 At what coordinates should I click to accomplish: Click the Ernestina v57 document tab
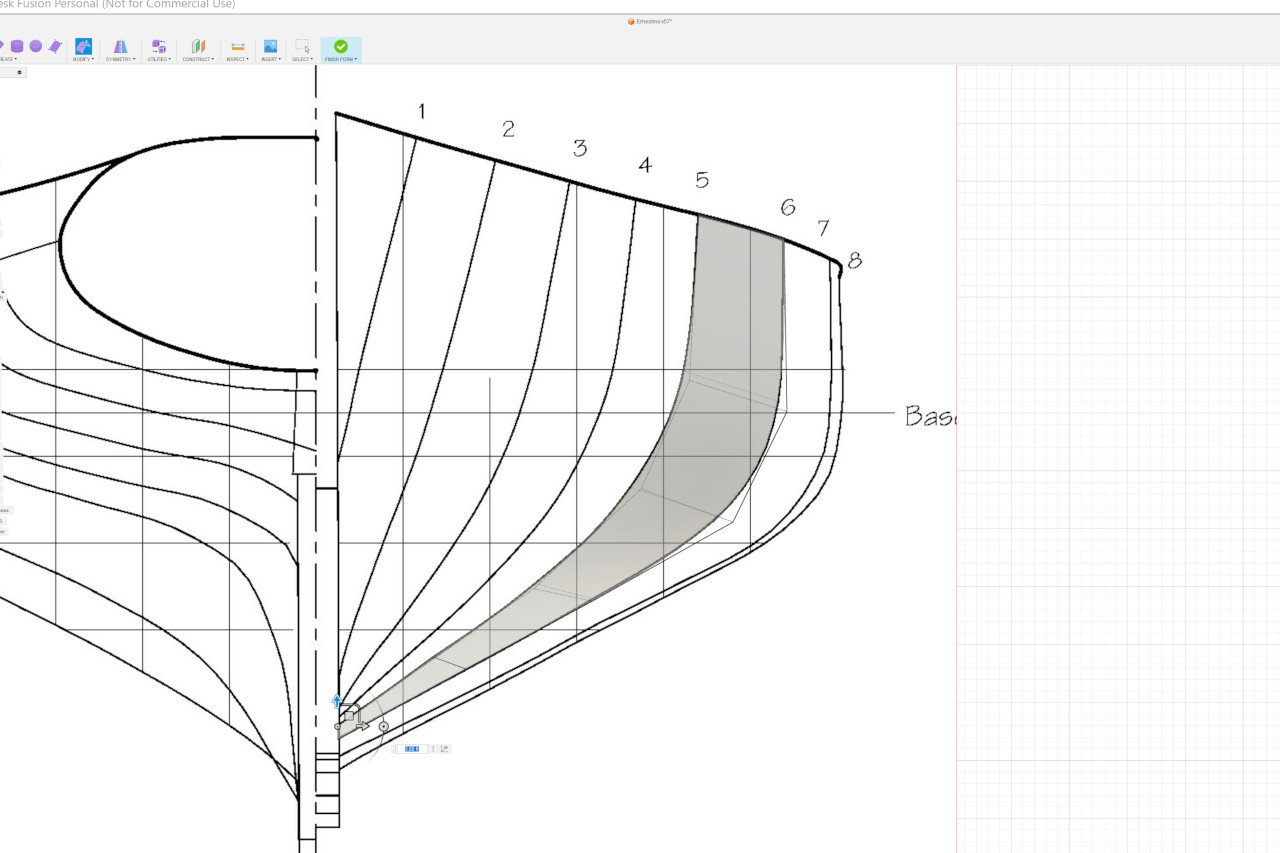pos(650,21)
